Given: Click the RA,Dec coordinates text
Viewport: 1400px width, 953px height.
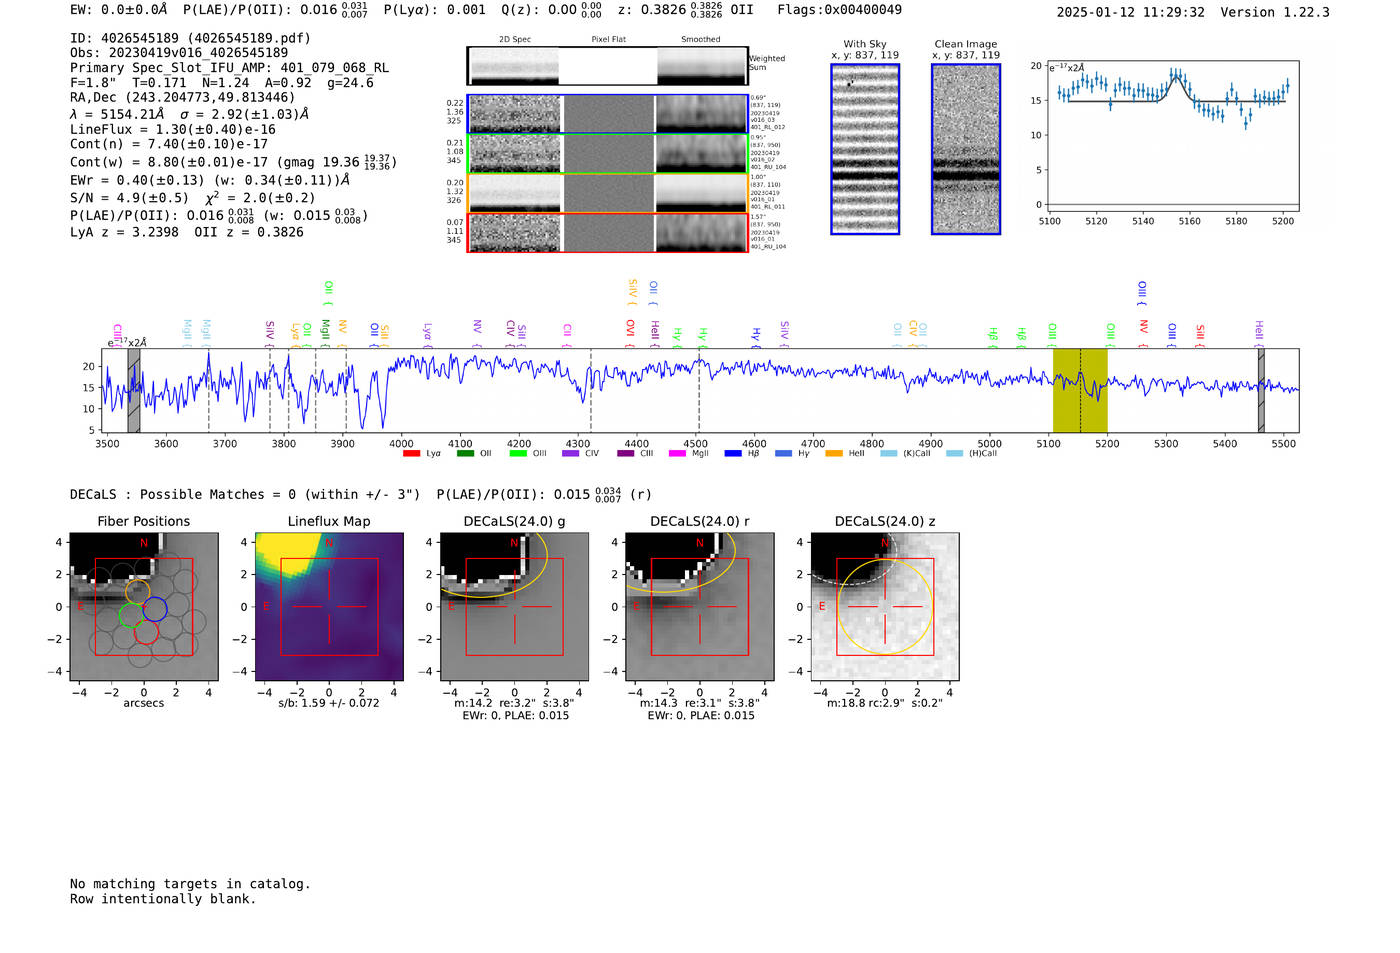Looking at the screenshot, I should pos(183,97).
